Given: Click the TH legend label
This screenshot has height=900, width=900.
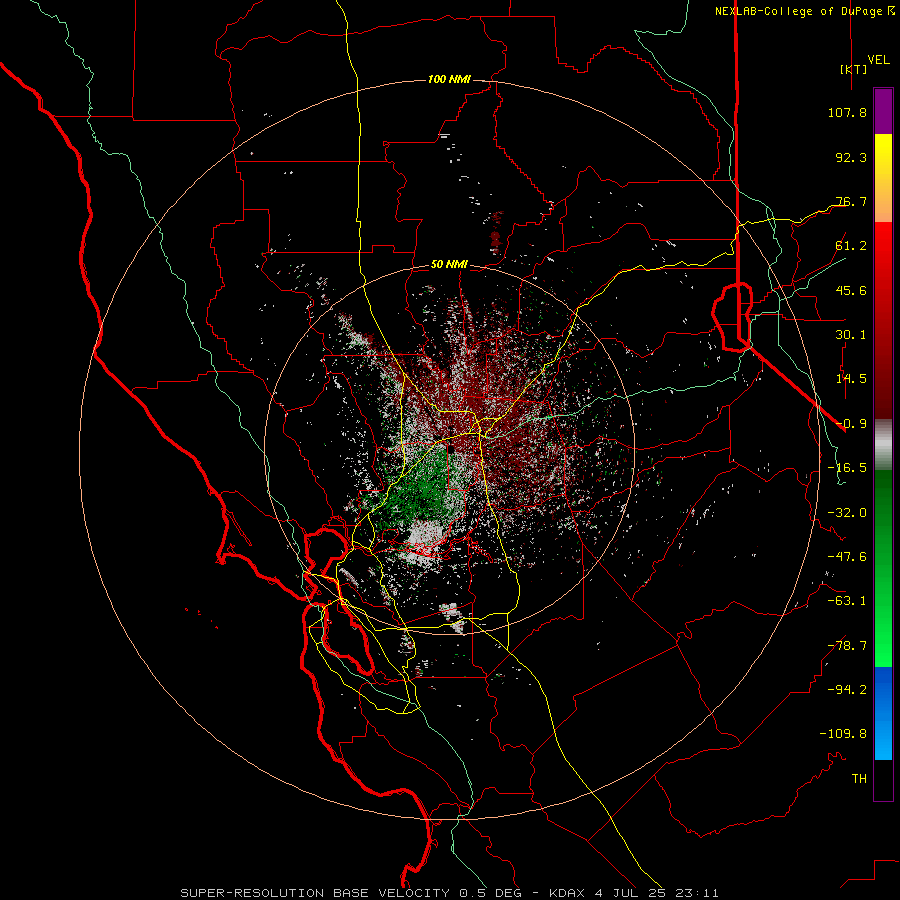Looking at the screenshot, I should coord(859,779).
